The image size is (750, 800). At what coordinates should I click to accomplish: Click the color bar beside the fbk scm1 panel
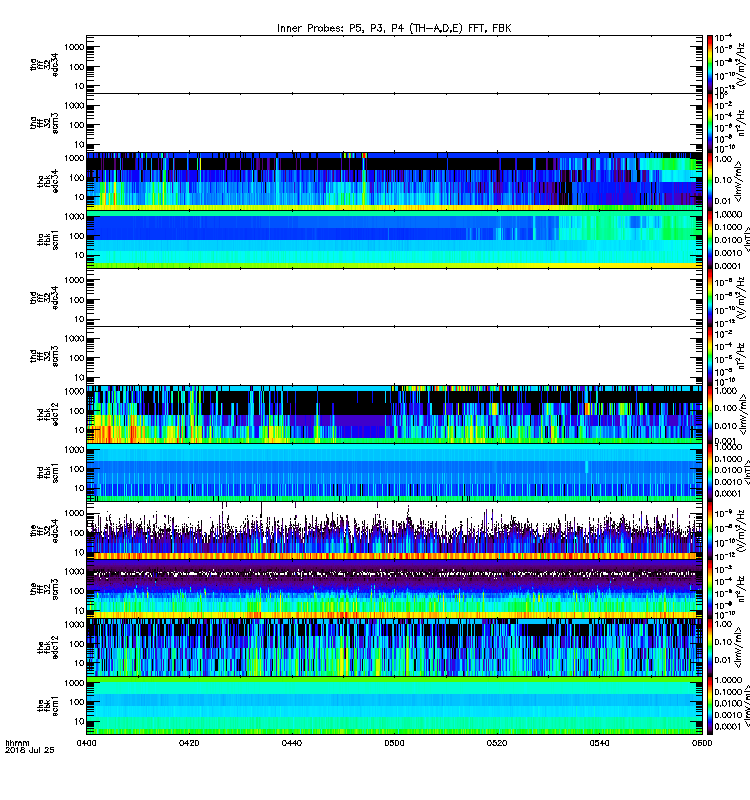(710, 706)
